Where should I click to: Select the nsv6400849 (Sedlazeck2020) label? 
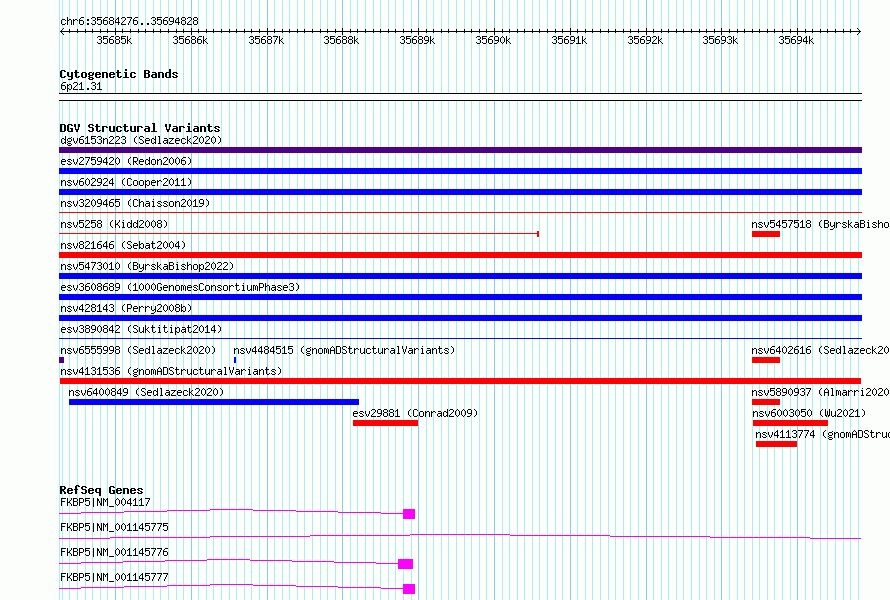coord(146,392)
